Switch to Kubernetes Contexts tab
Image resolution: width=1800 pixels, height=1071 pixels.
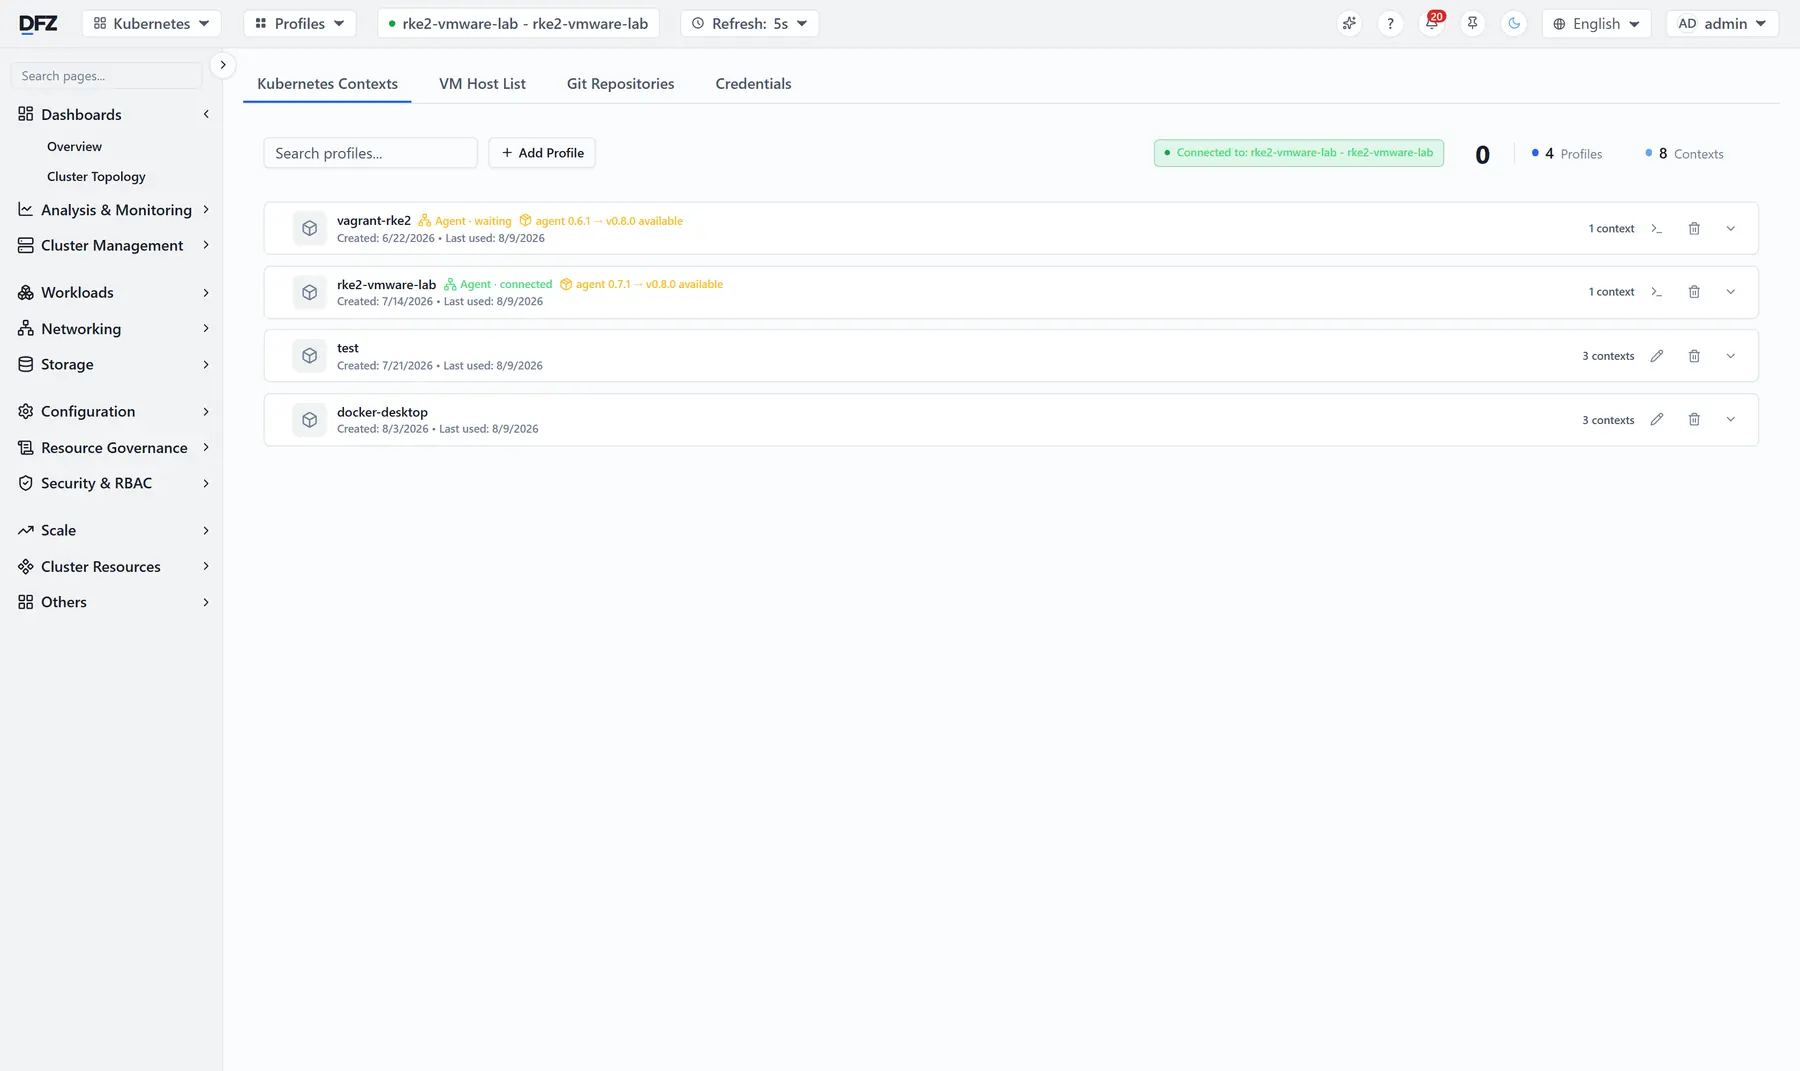(327, 84)
